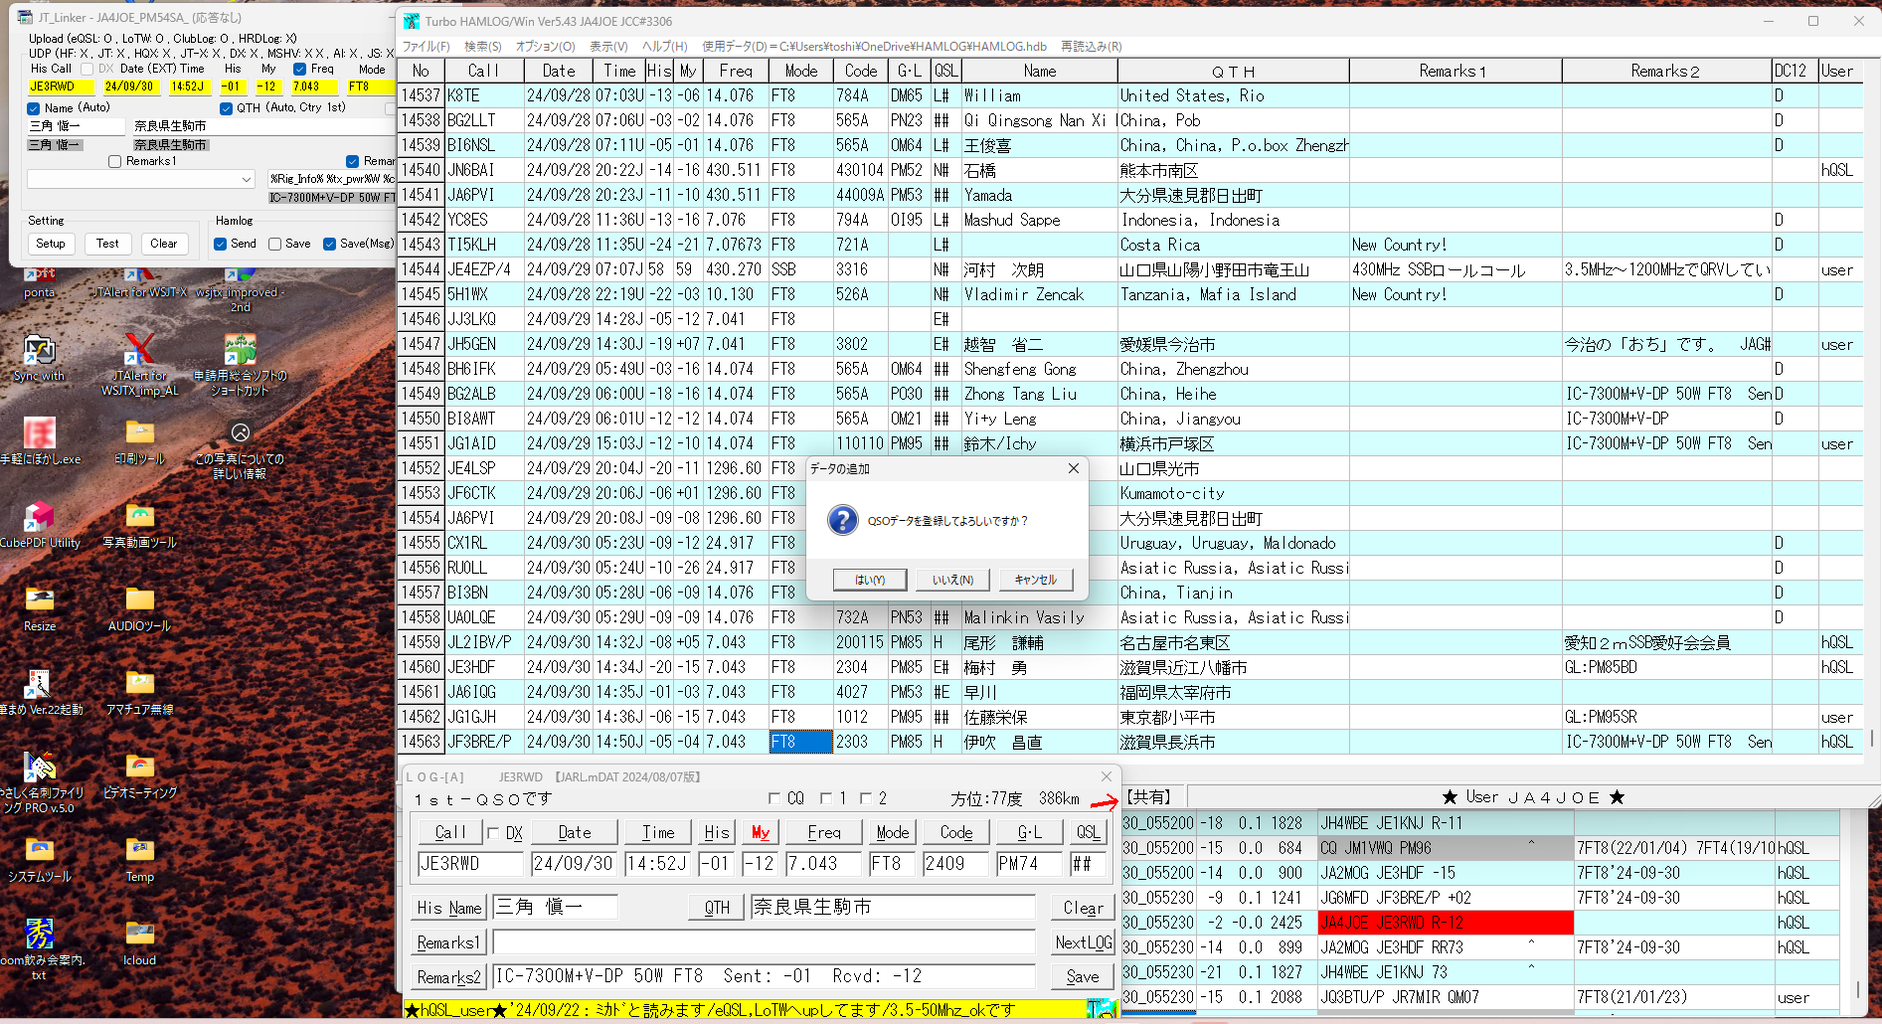Click the Test button in JT_Linker
Image resolution: width=1882 pixels, height=1024 pixels.
[x=107, y=244]
